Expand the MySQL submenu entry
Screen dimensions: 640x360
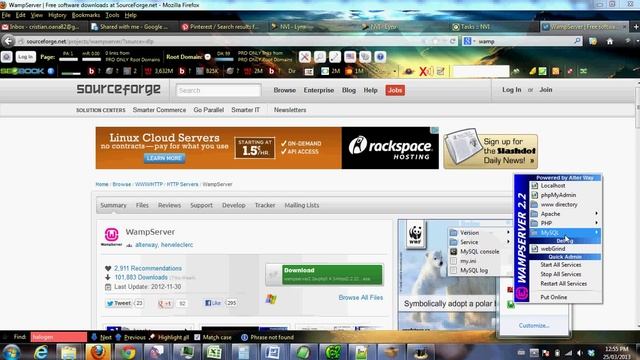[x=565, y=233]
